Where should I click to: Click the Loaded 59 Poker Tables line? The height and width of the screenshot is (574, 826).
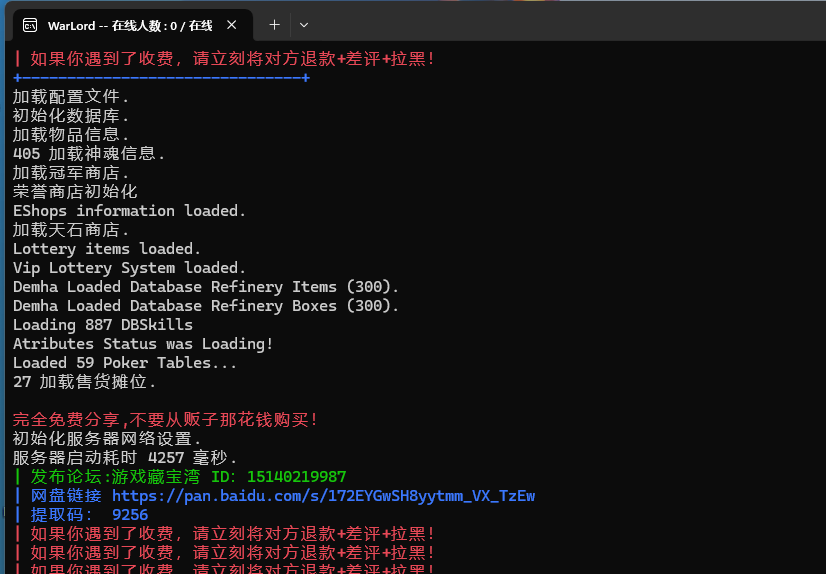pyautogui.click(x=125, y=363)
